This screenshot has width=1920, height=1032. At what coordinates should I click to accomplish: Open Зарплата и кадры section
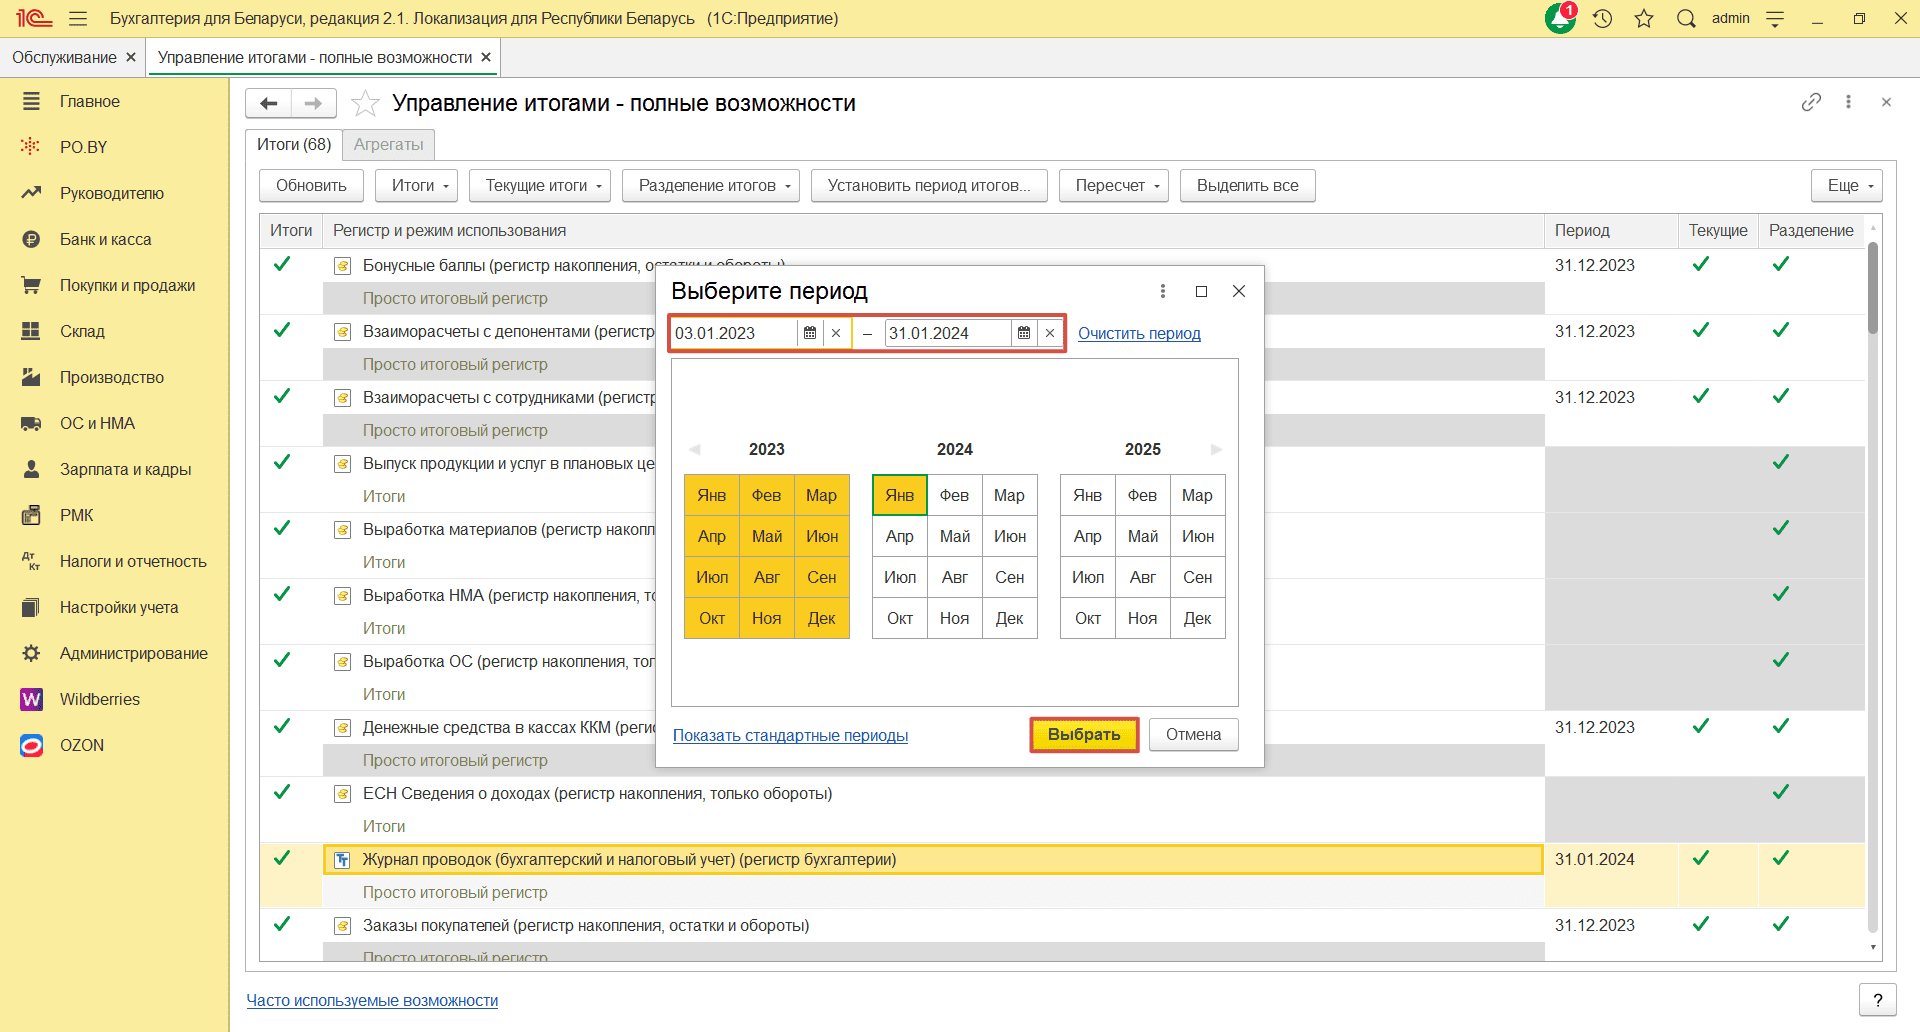coord(125,469)
